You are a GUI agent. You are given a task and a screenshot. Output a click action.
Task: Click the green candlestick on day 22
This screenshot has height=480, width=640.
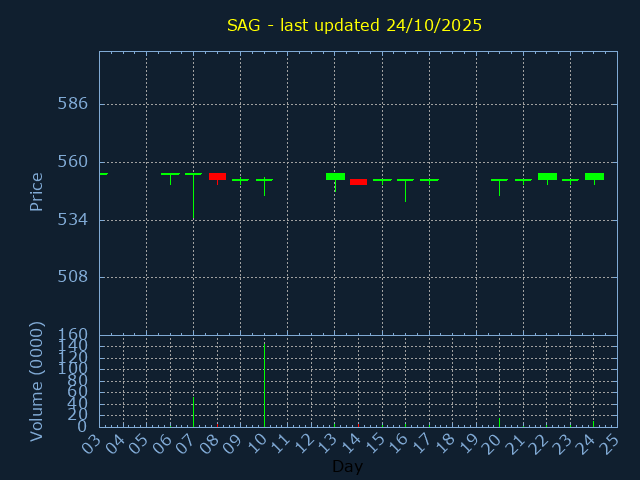(547, 176)
